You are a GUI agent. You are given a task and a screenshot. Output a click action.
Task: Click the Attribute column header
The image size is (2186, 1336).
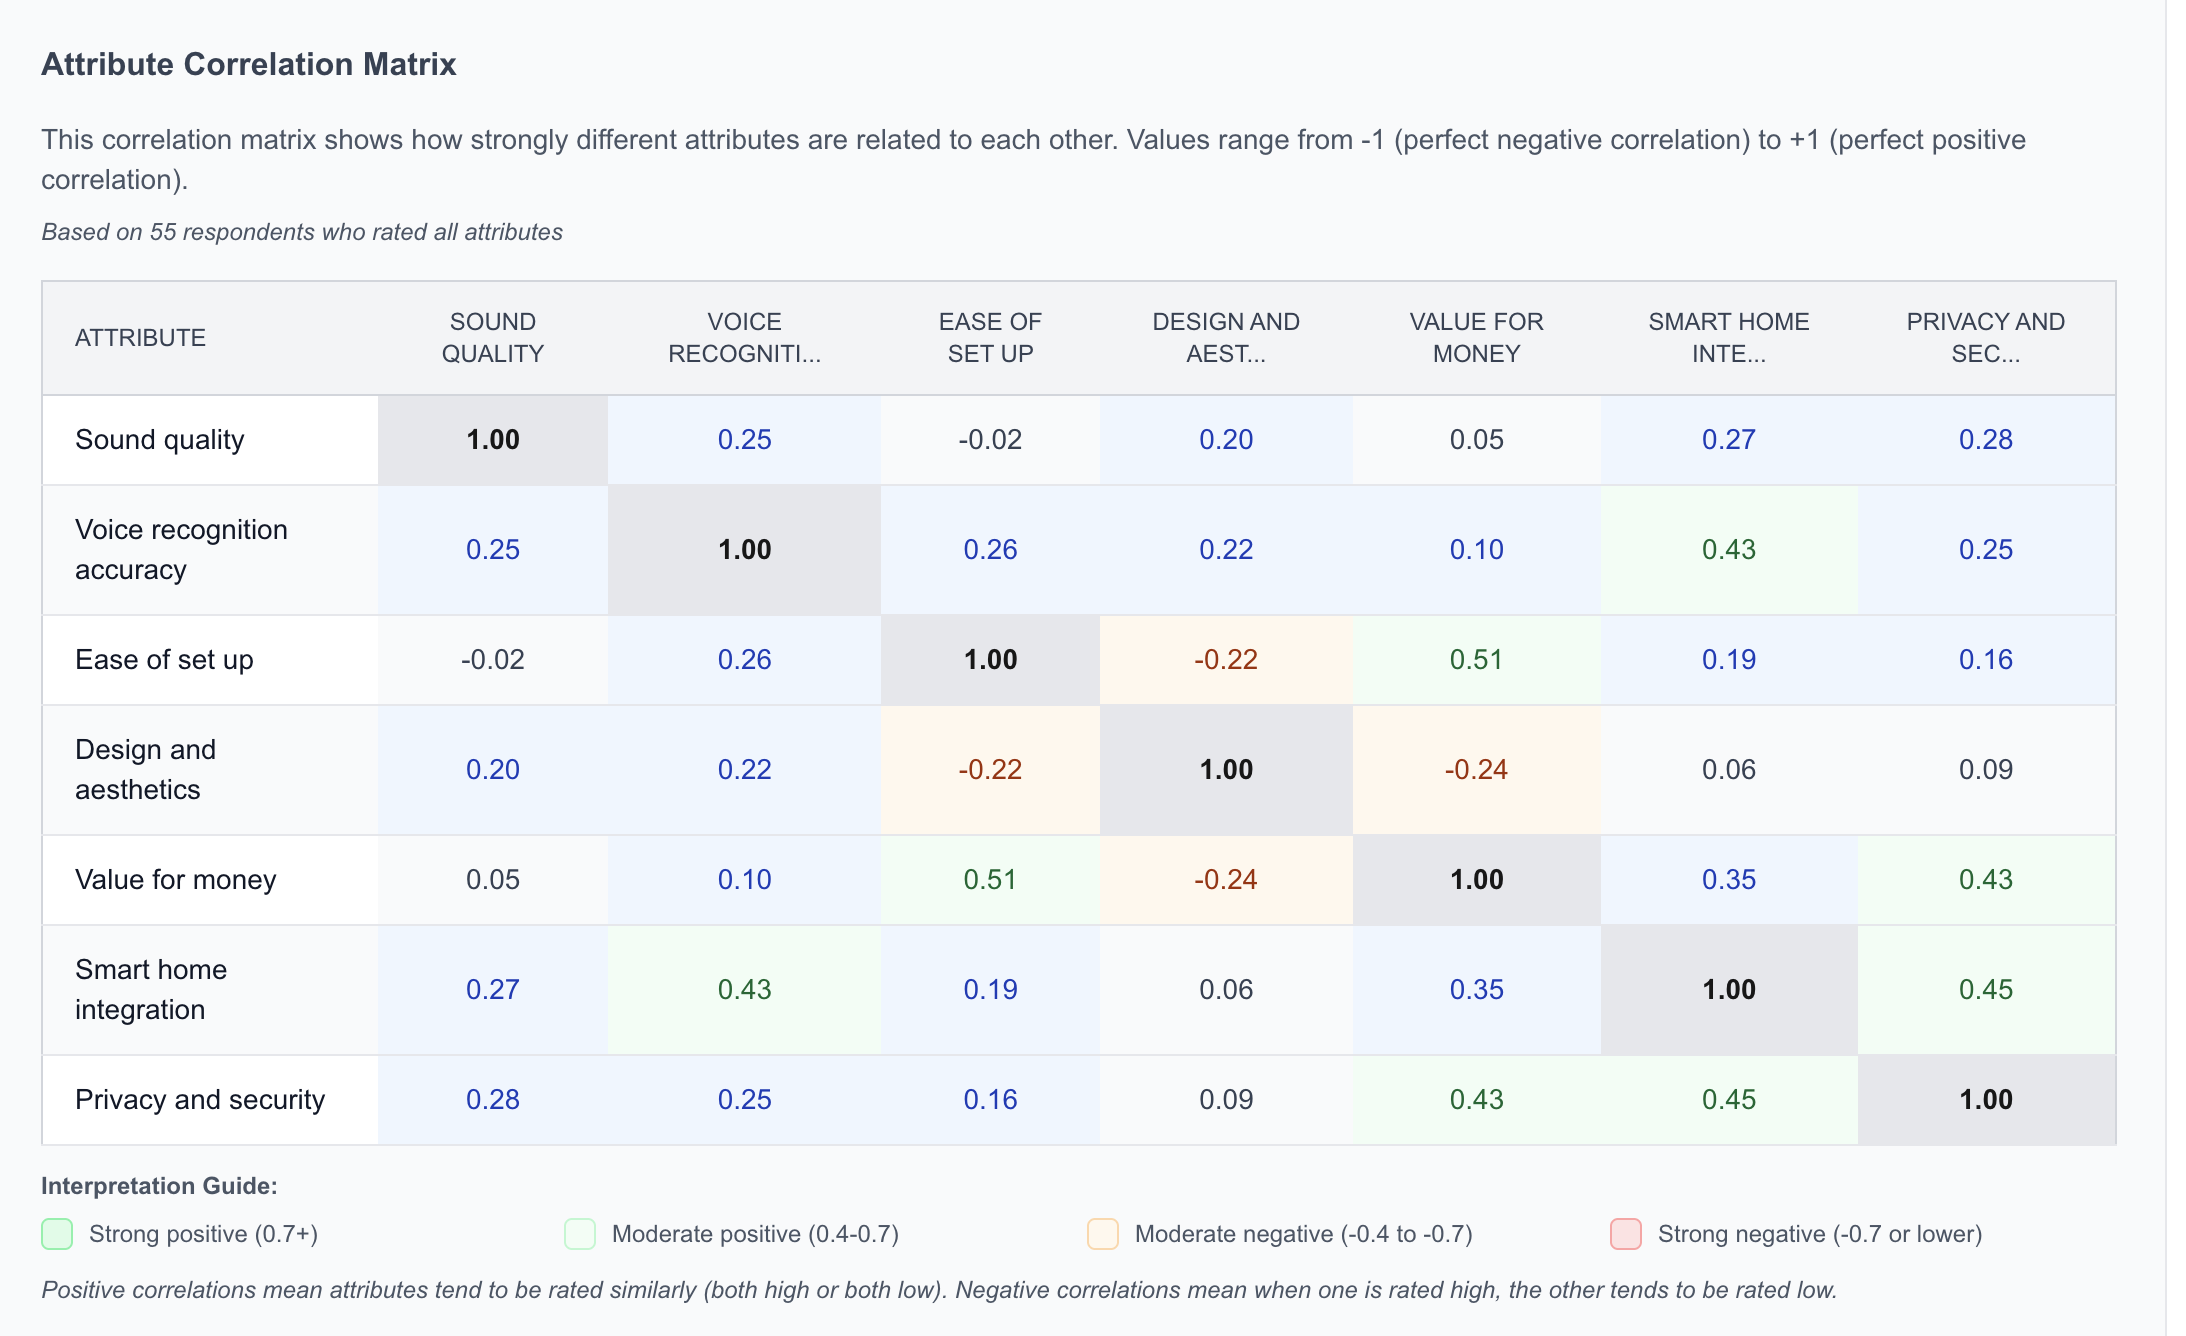click(x=141, y=338)
